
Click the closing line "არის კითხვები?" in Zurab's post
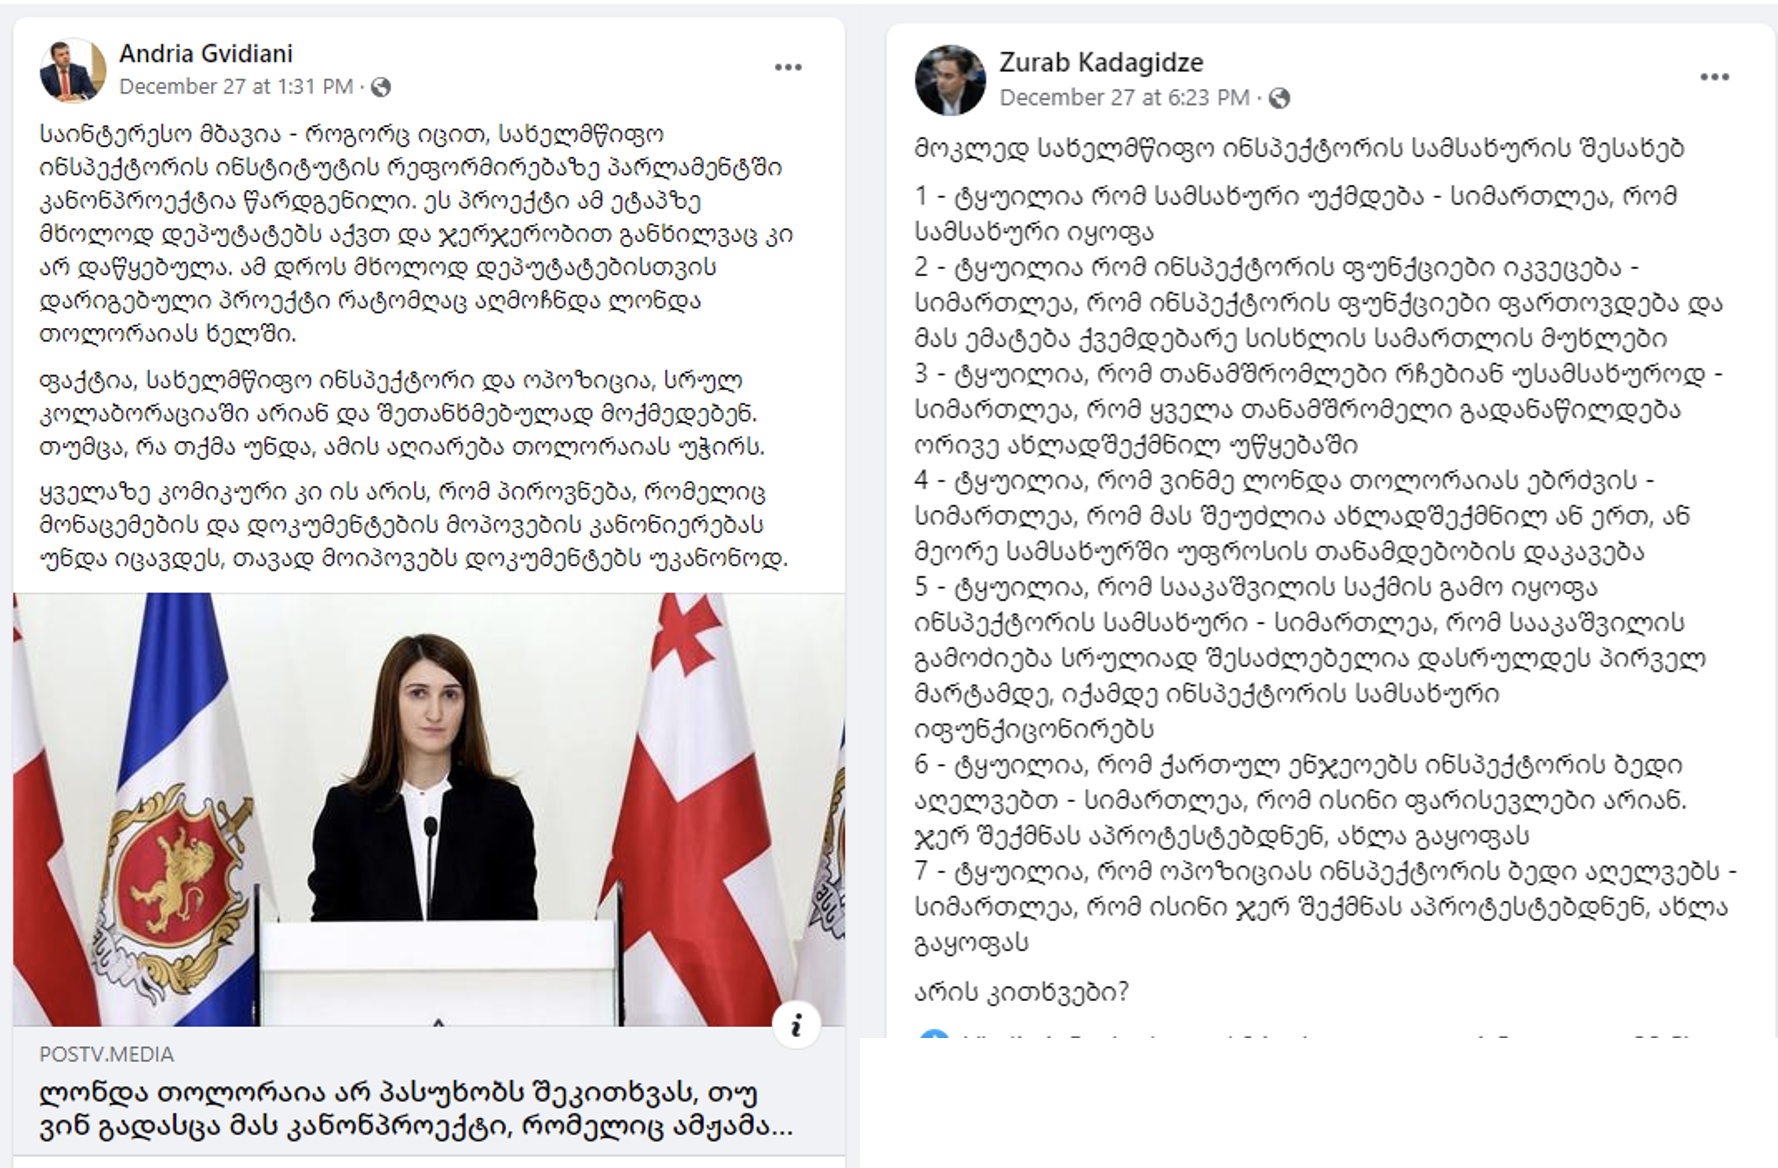[1021, 992]
